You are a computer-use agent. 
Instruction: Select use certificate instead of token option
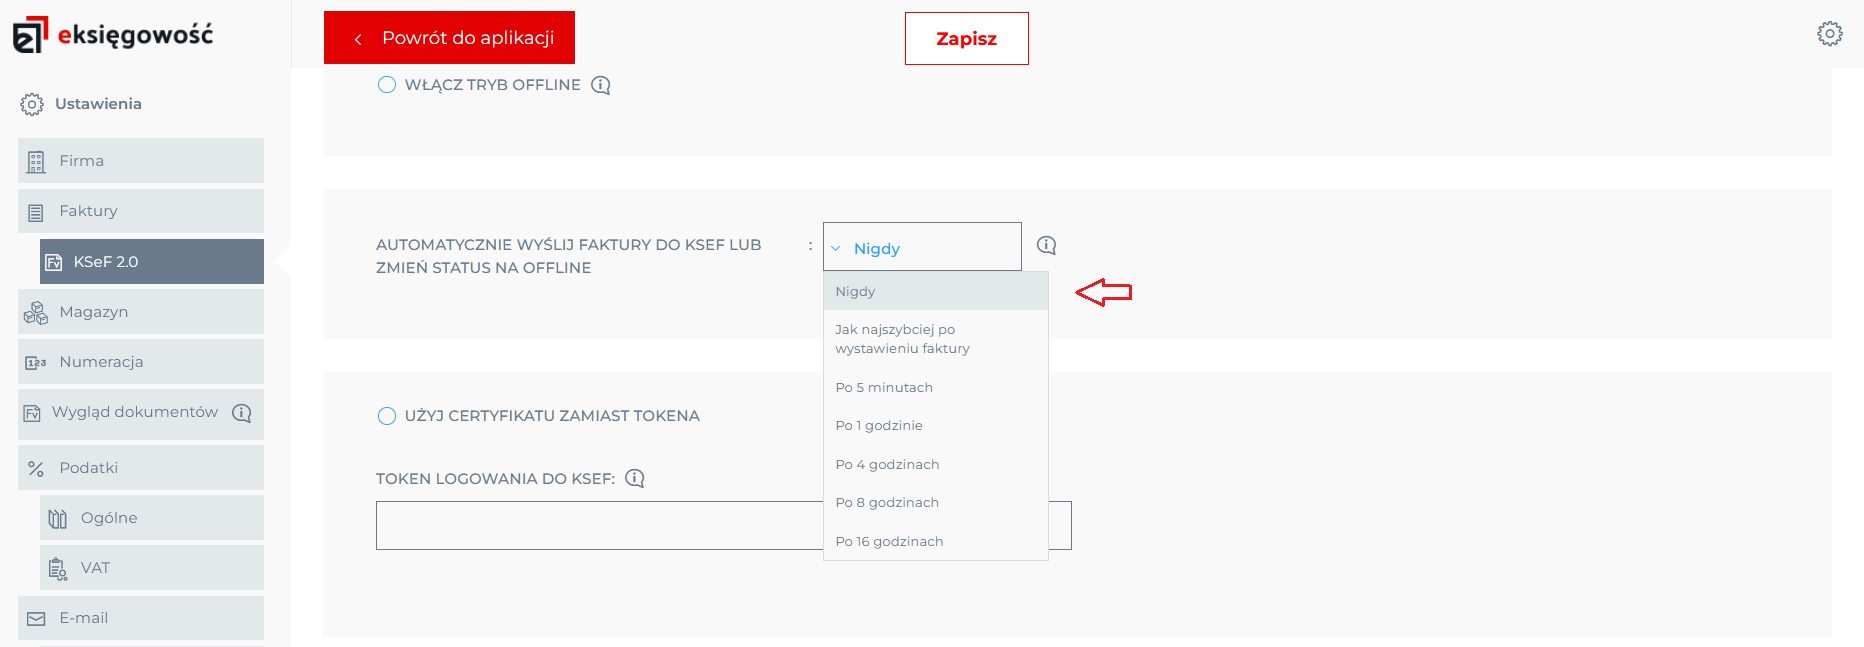(x=387, y=416)
